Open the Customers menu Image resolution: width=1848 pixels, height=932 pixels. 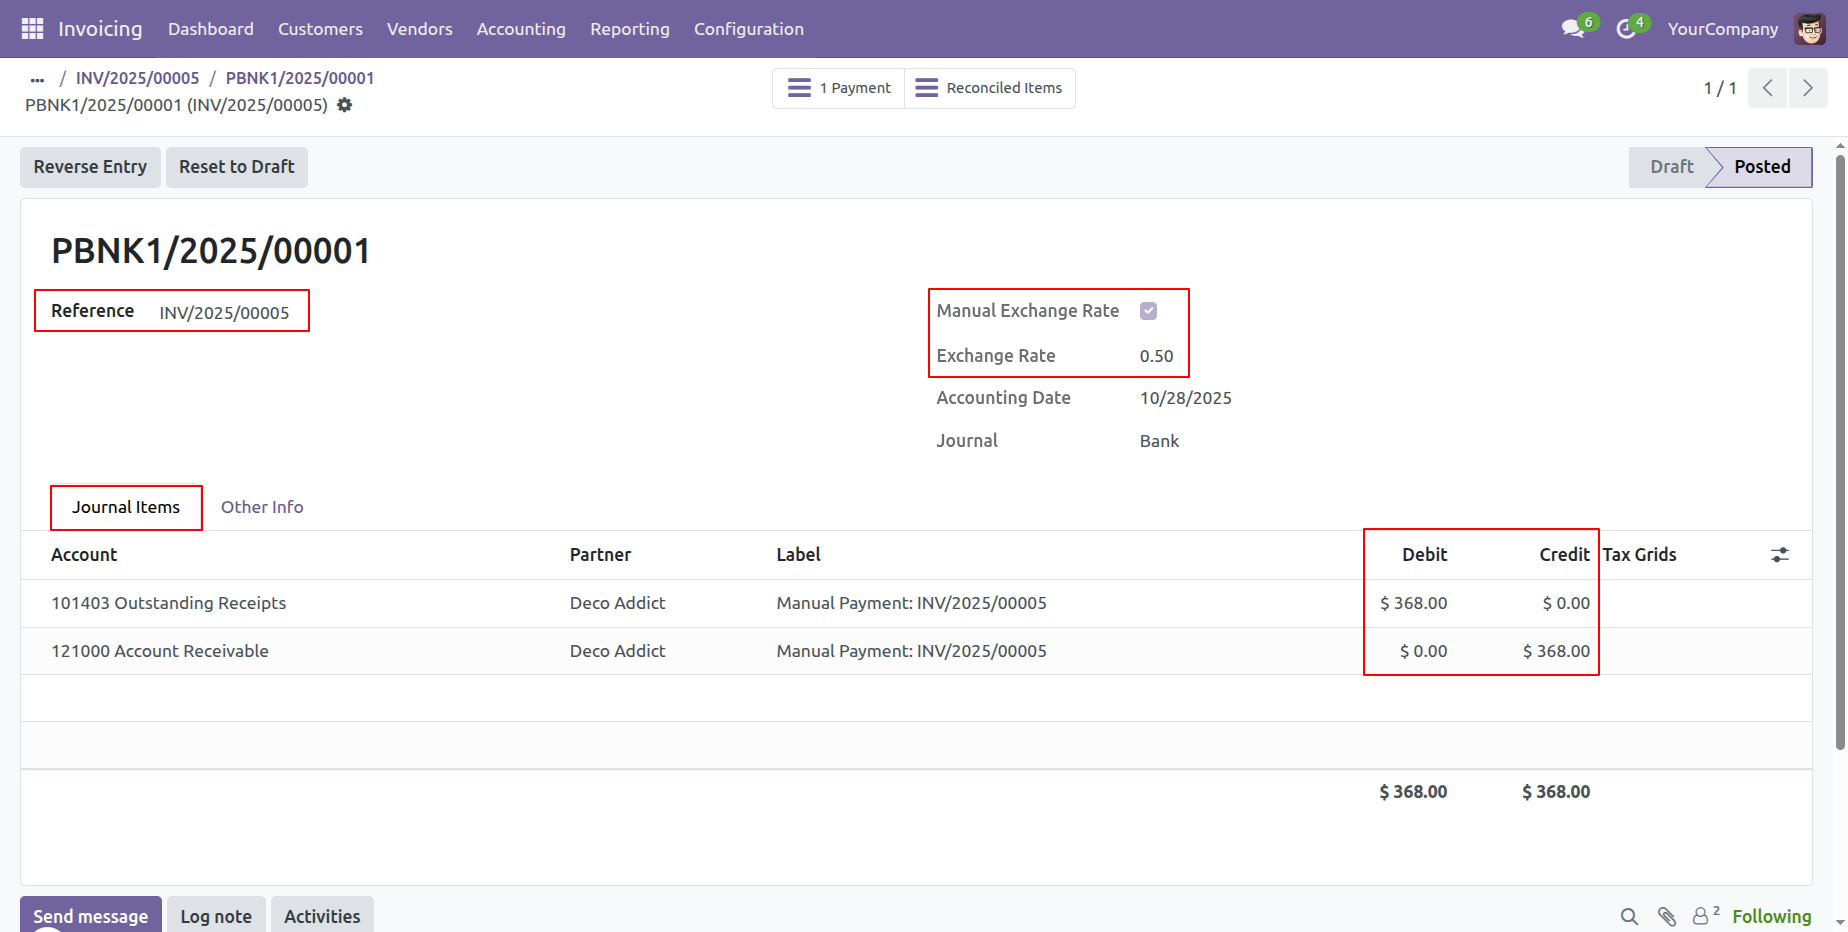point(320,29)
